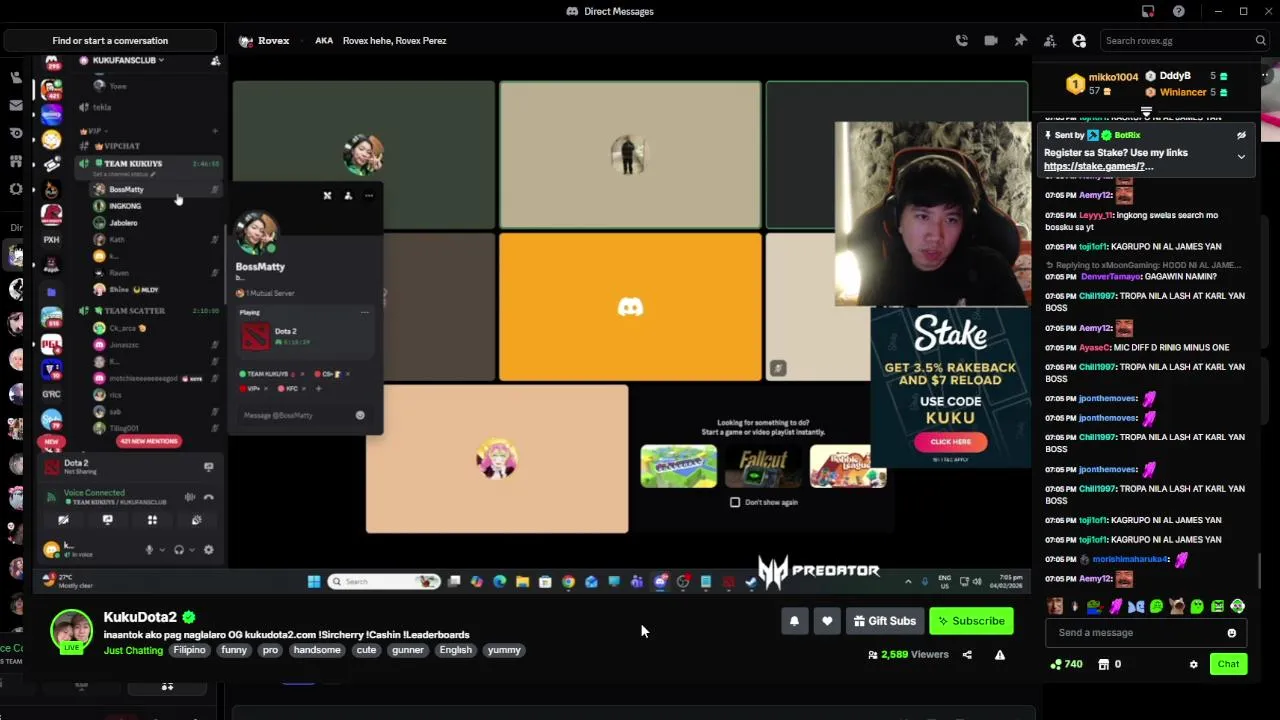
Task: Open KUKUFANSCLUB server dropdown
Action: (x=127, y=60)
